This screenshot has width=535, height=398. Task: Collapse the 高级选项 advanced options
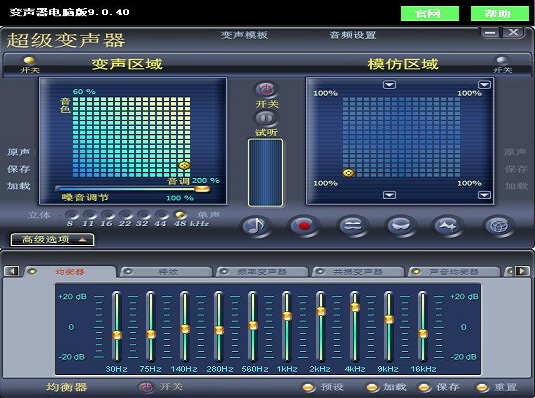(x=52, y=240)
